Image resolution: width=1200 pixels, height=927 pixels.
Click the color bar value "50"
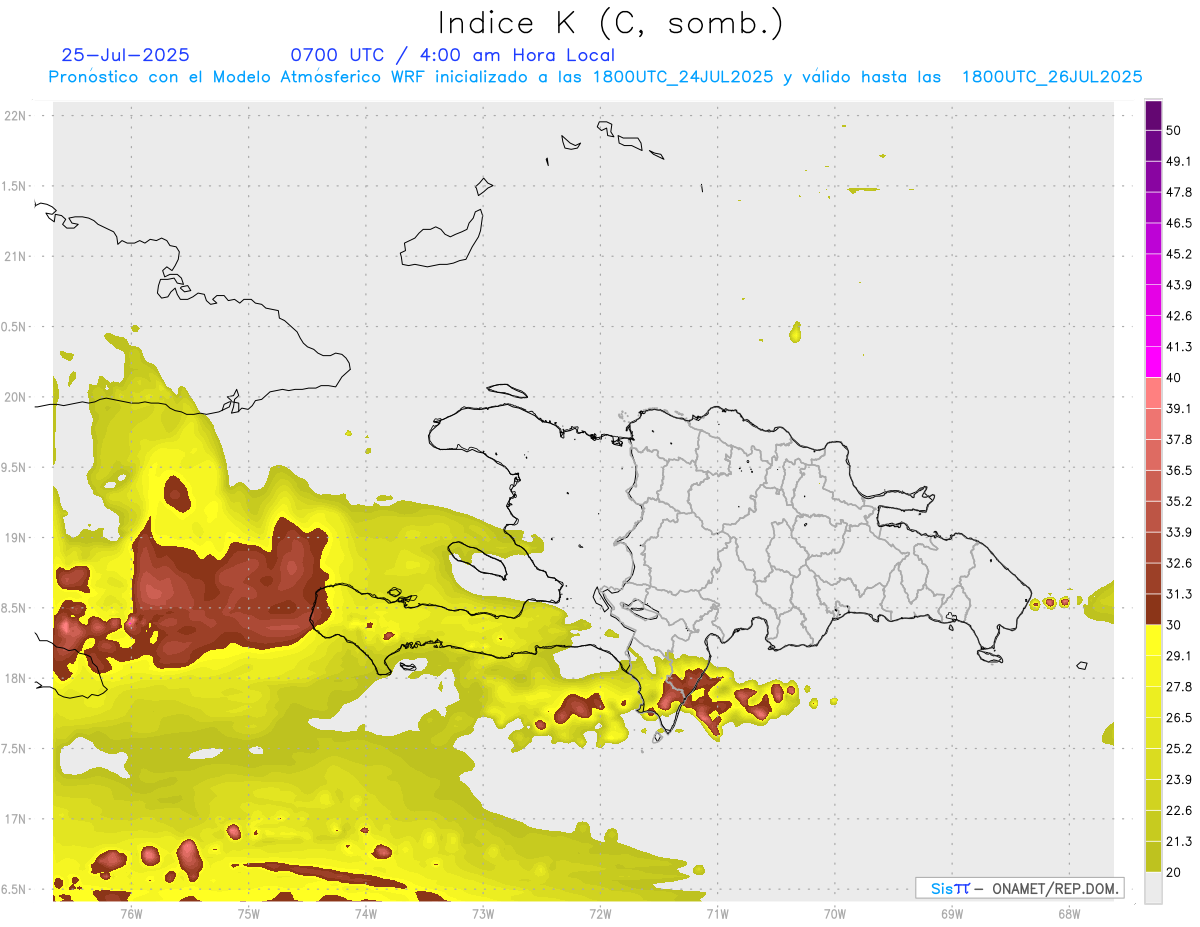(x=1176, y=131)
